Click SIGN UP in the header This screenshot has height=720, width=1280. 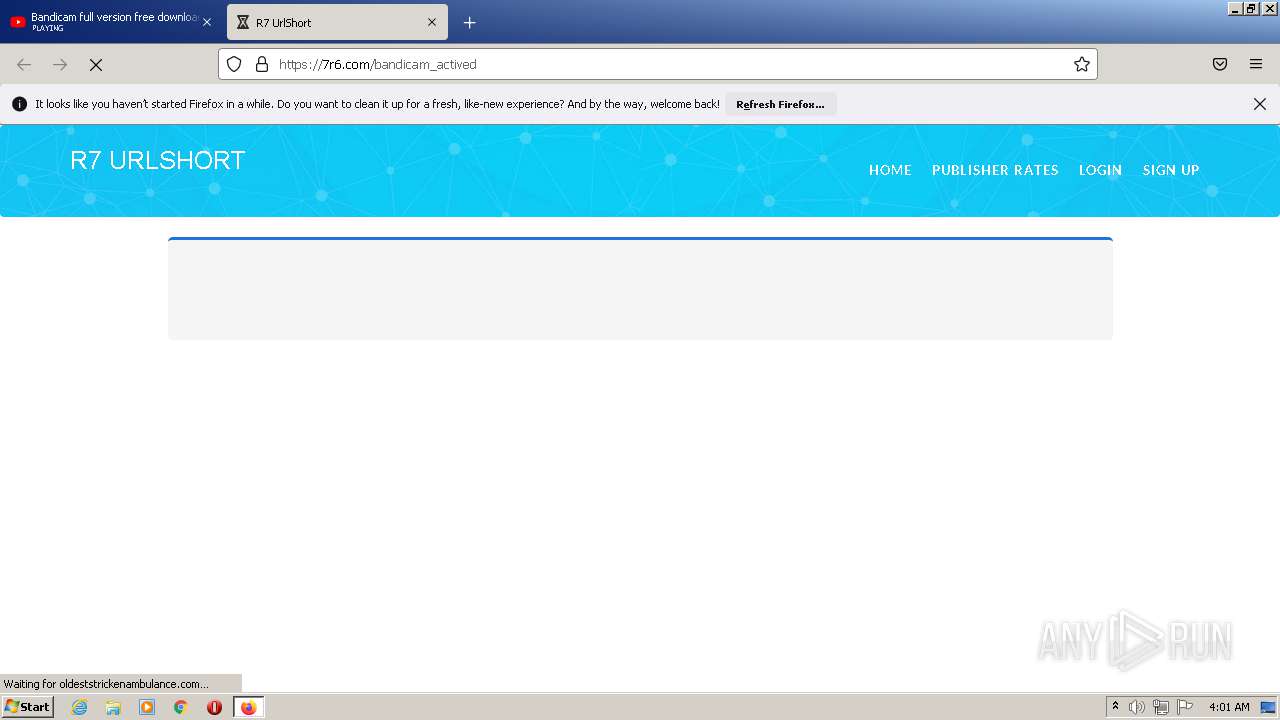click(x=1171, y=170)
